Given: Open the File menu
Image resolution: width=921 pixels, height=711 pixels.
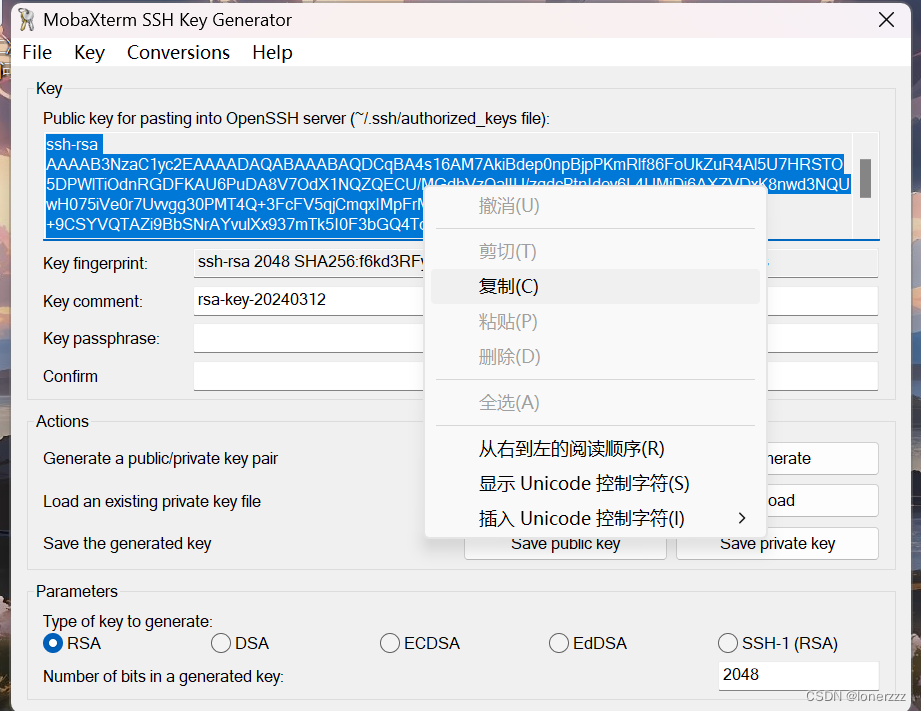Looking at the screenshot, I should click(36, 52).
